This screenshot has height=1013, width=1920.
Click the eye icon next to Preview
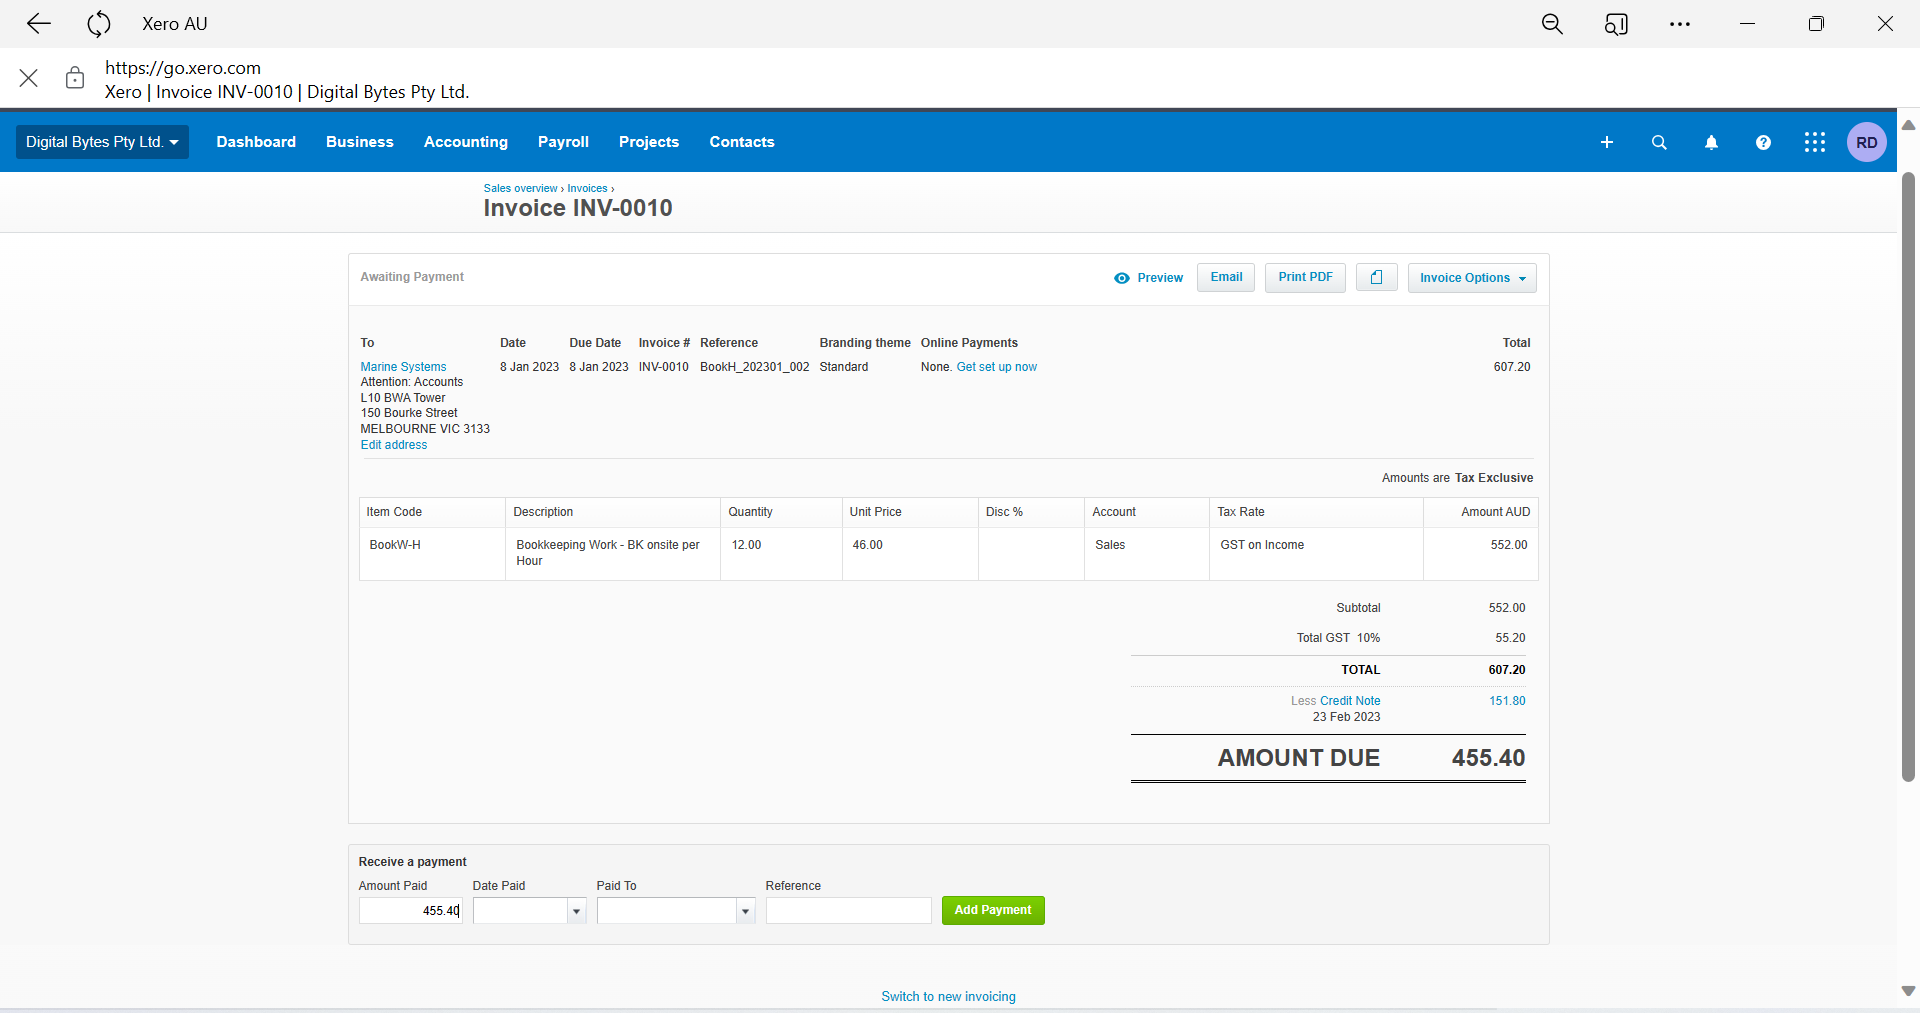(x=1122, y=278)
